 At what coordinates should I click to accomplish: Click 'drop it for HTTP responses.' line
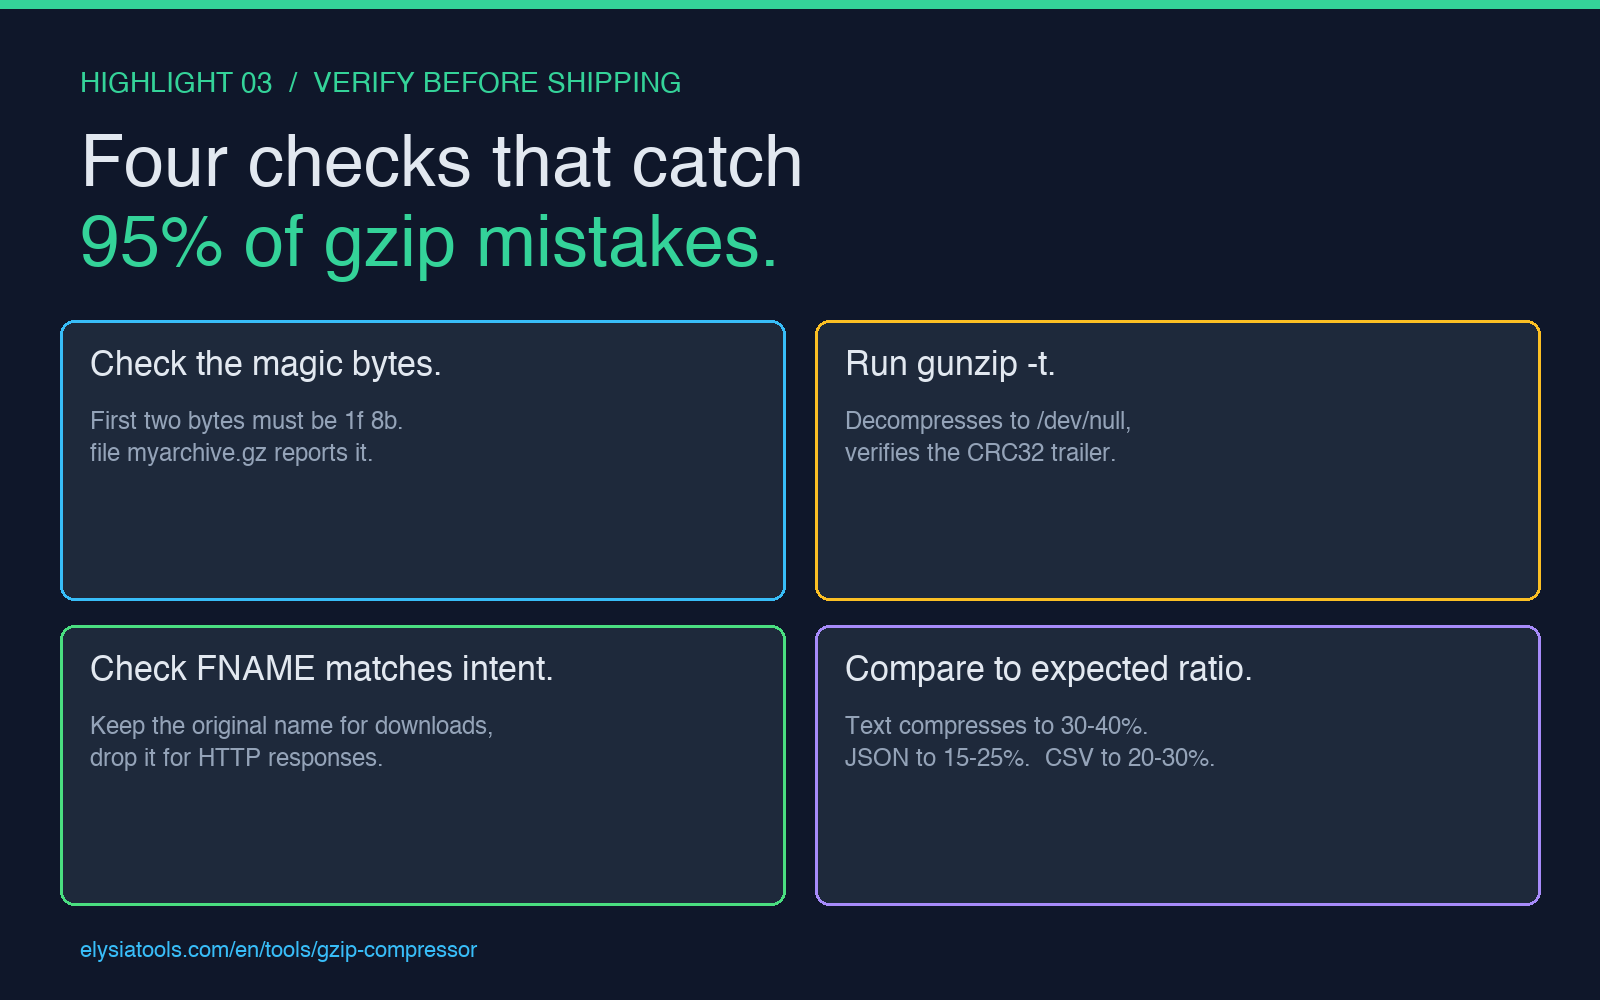(x=236, y=758)
